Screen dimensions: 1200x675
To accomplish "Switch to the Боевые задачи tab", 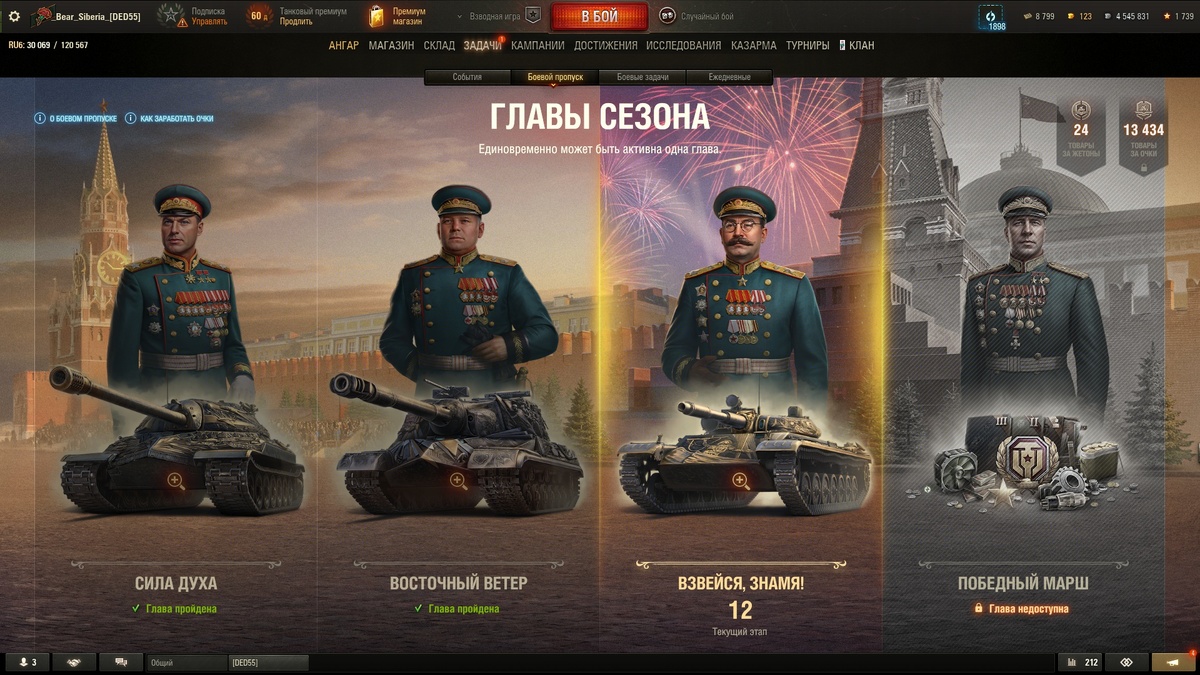I will coord(642,77).
